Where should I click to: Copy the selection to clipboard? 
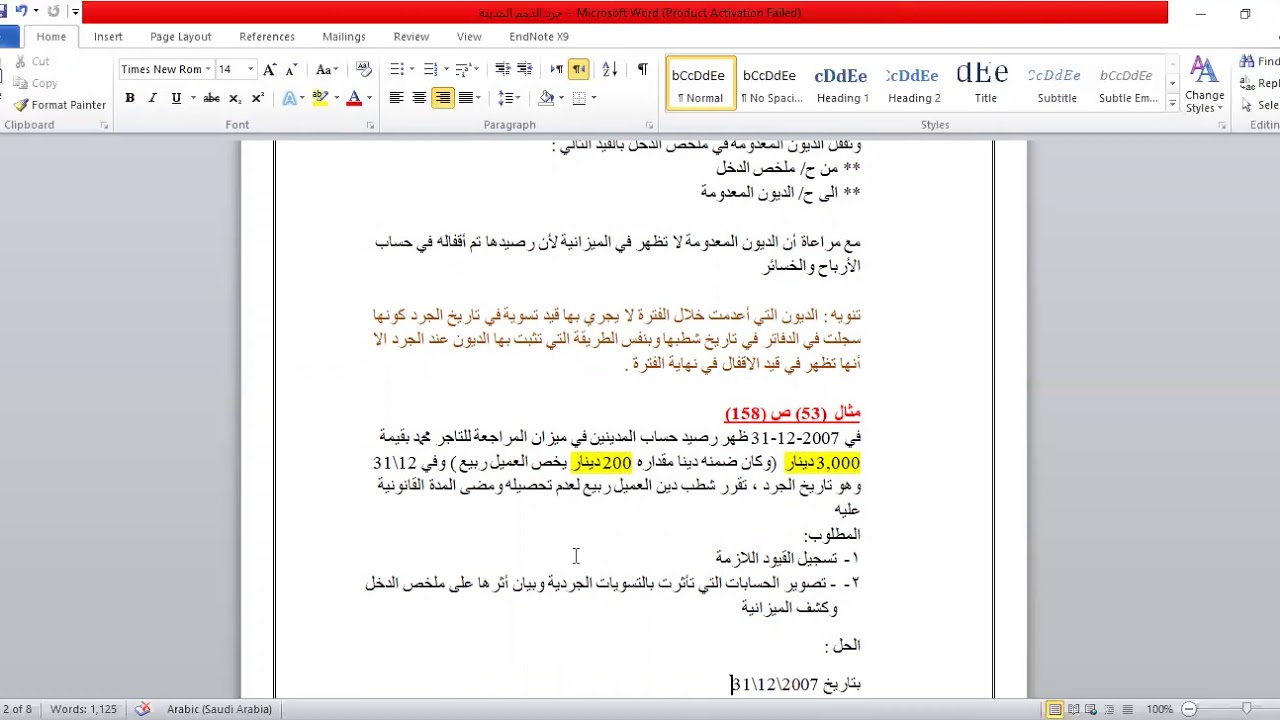click(36, 84)
